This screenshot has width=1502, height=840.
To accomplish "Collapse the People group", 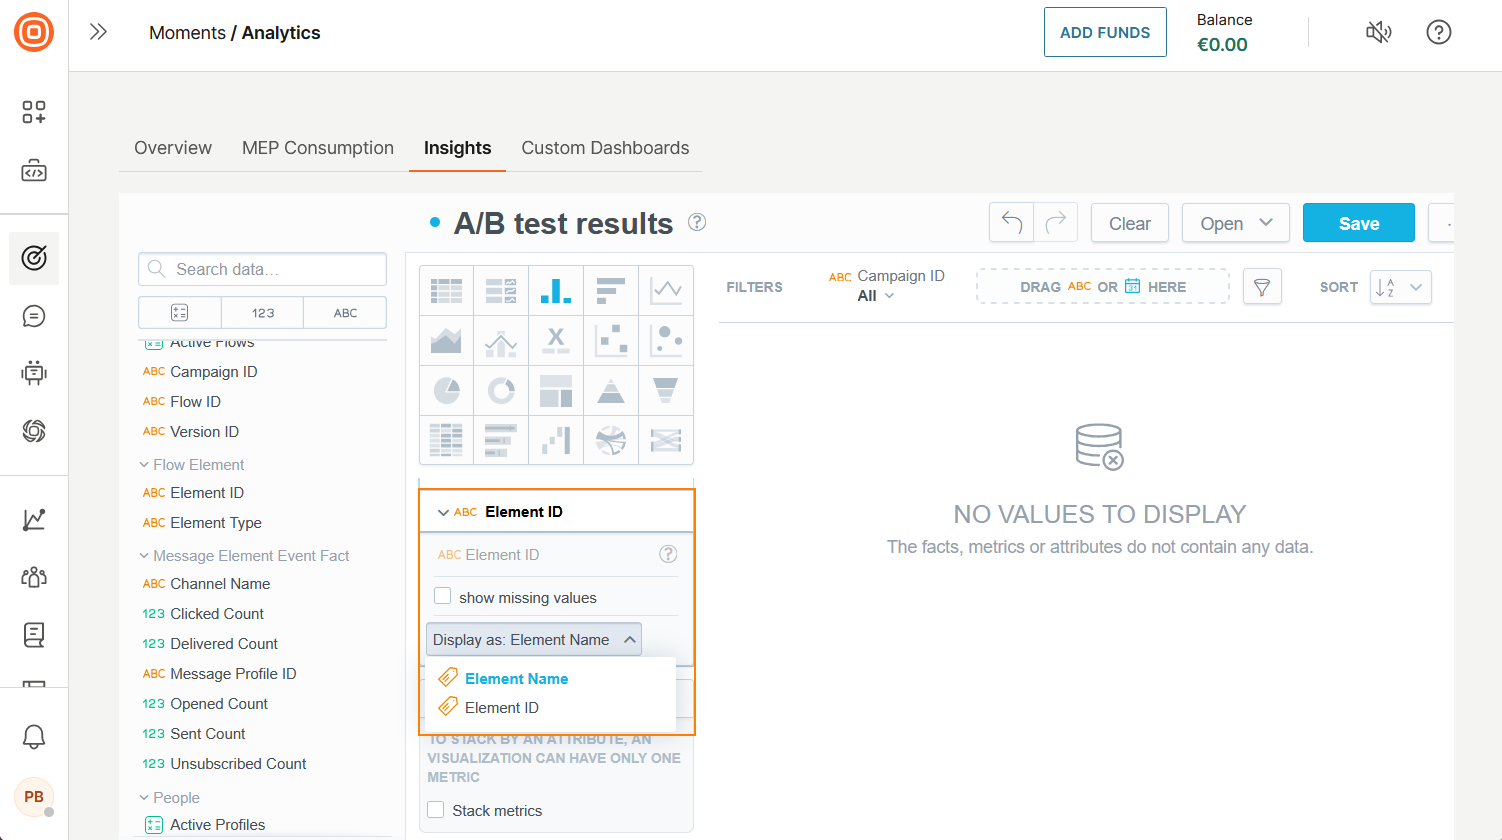I will (144, 798).
